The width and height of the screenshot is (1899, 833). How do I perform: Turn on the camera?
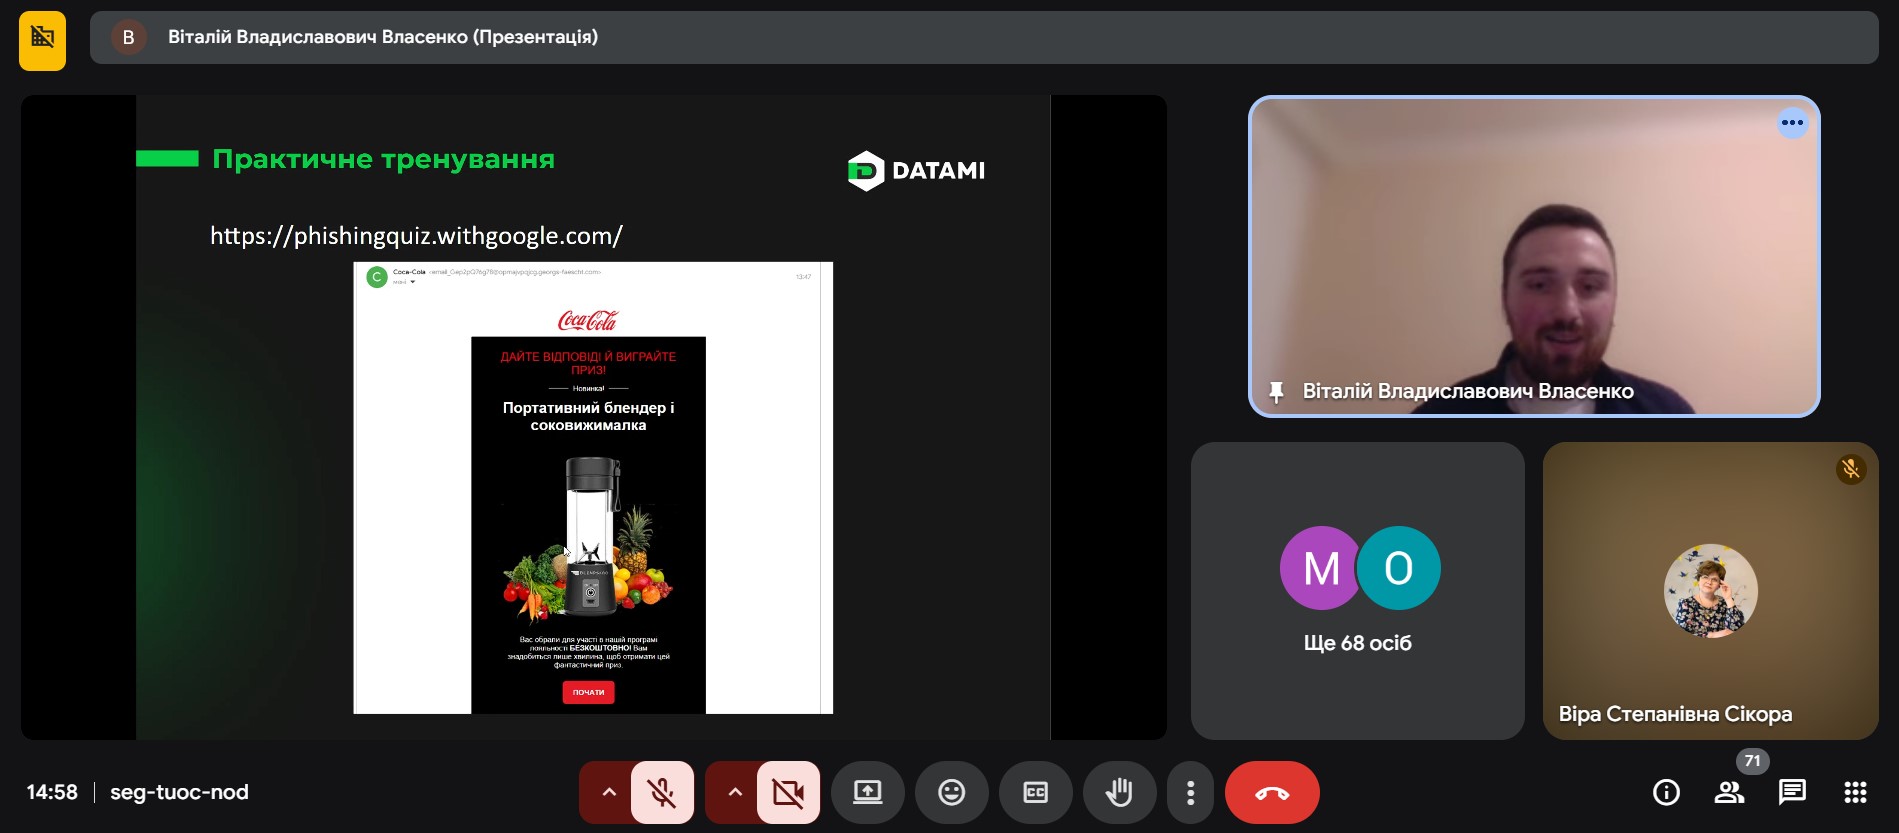pos(788,792)
